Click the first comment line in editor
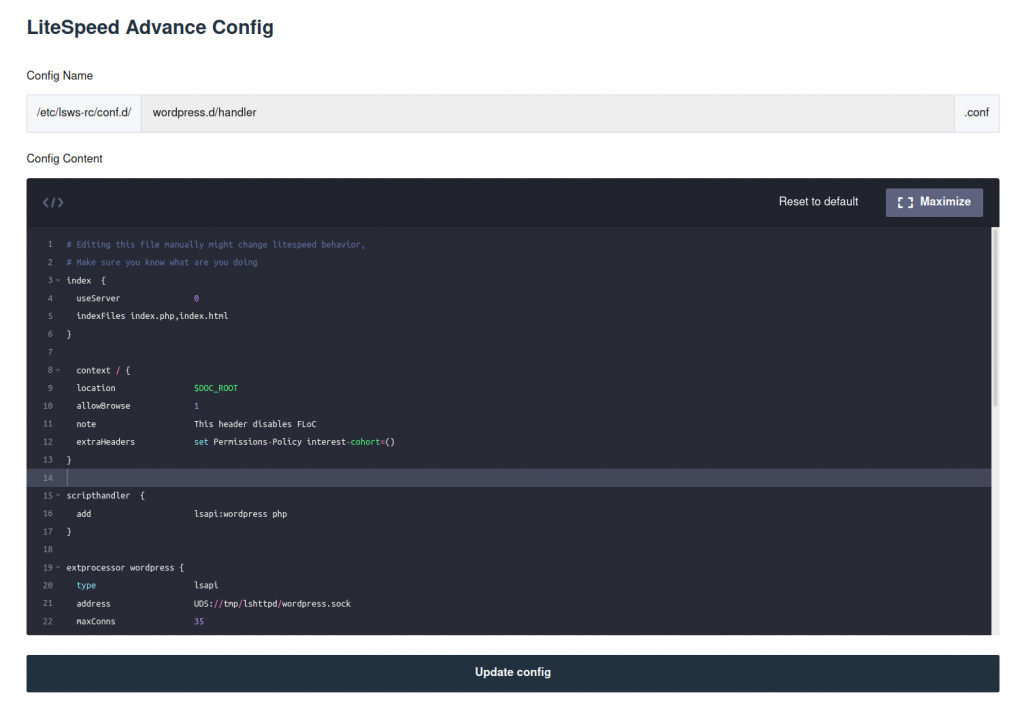 (x=215, y=245)
